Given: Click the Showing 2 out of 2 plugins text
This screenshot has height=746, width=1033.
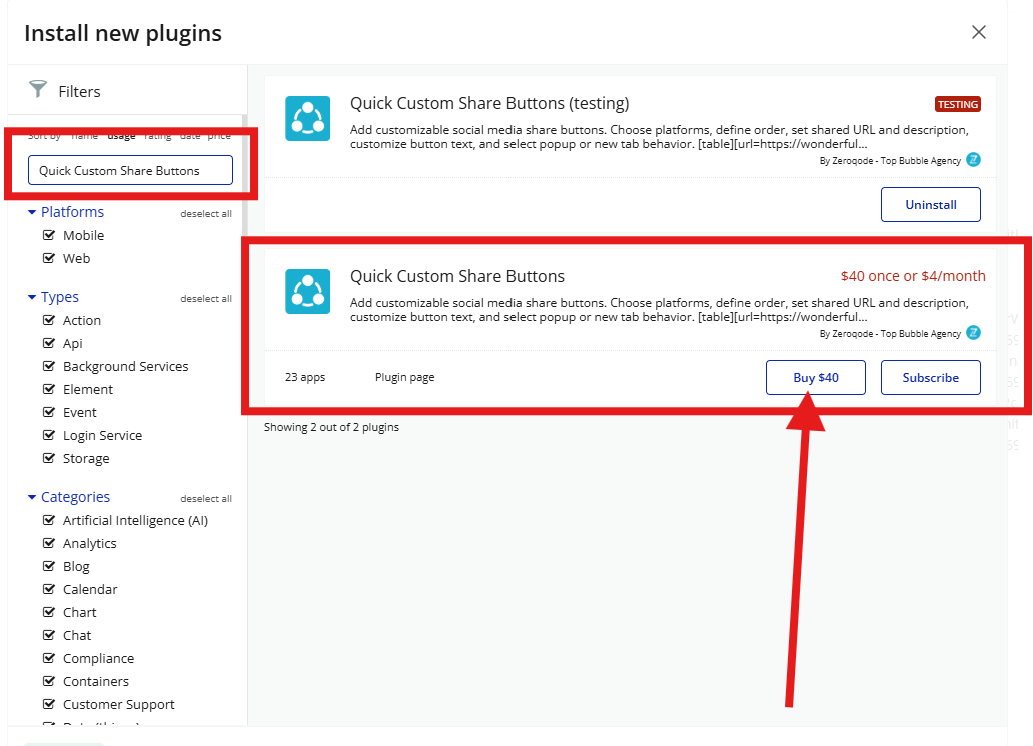Looking at the screenshot, I should [x=331, y=427].
